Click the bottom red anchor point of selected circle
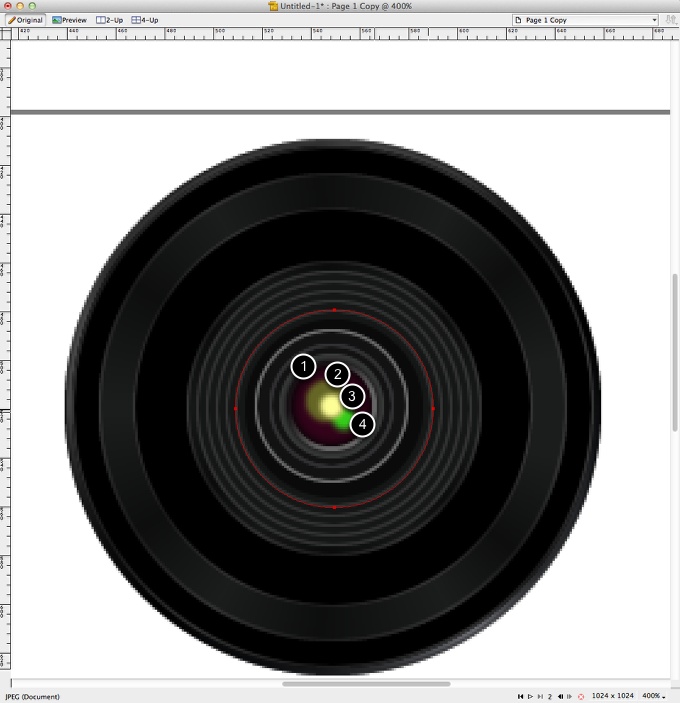This screenshot has height=703, width=680. pyautogui.click(x=334, y=507)
